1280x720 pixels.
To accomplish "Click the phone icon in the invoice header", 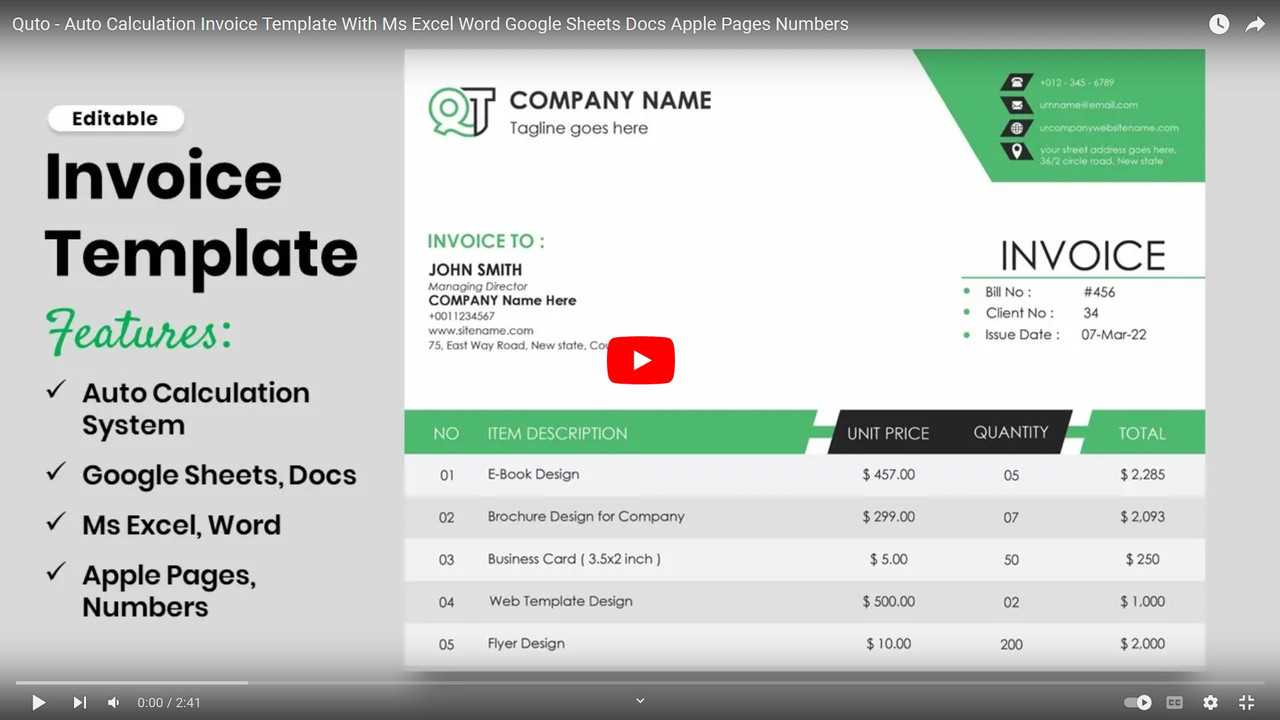I will (x=1017, y=82).
